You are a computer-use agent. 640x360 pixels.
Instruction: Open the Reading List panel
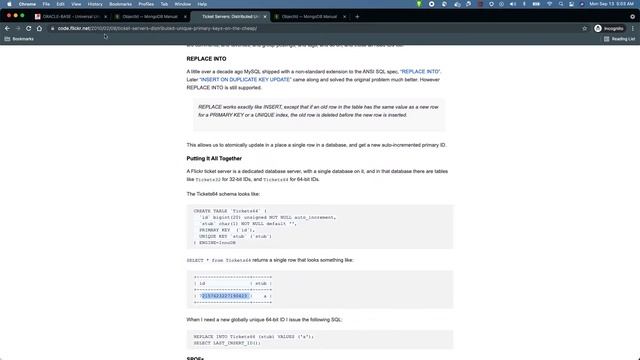point(619,39)
